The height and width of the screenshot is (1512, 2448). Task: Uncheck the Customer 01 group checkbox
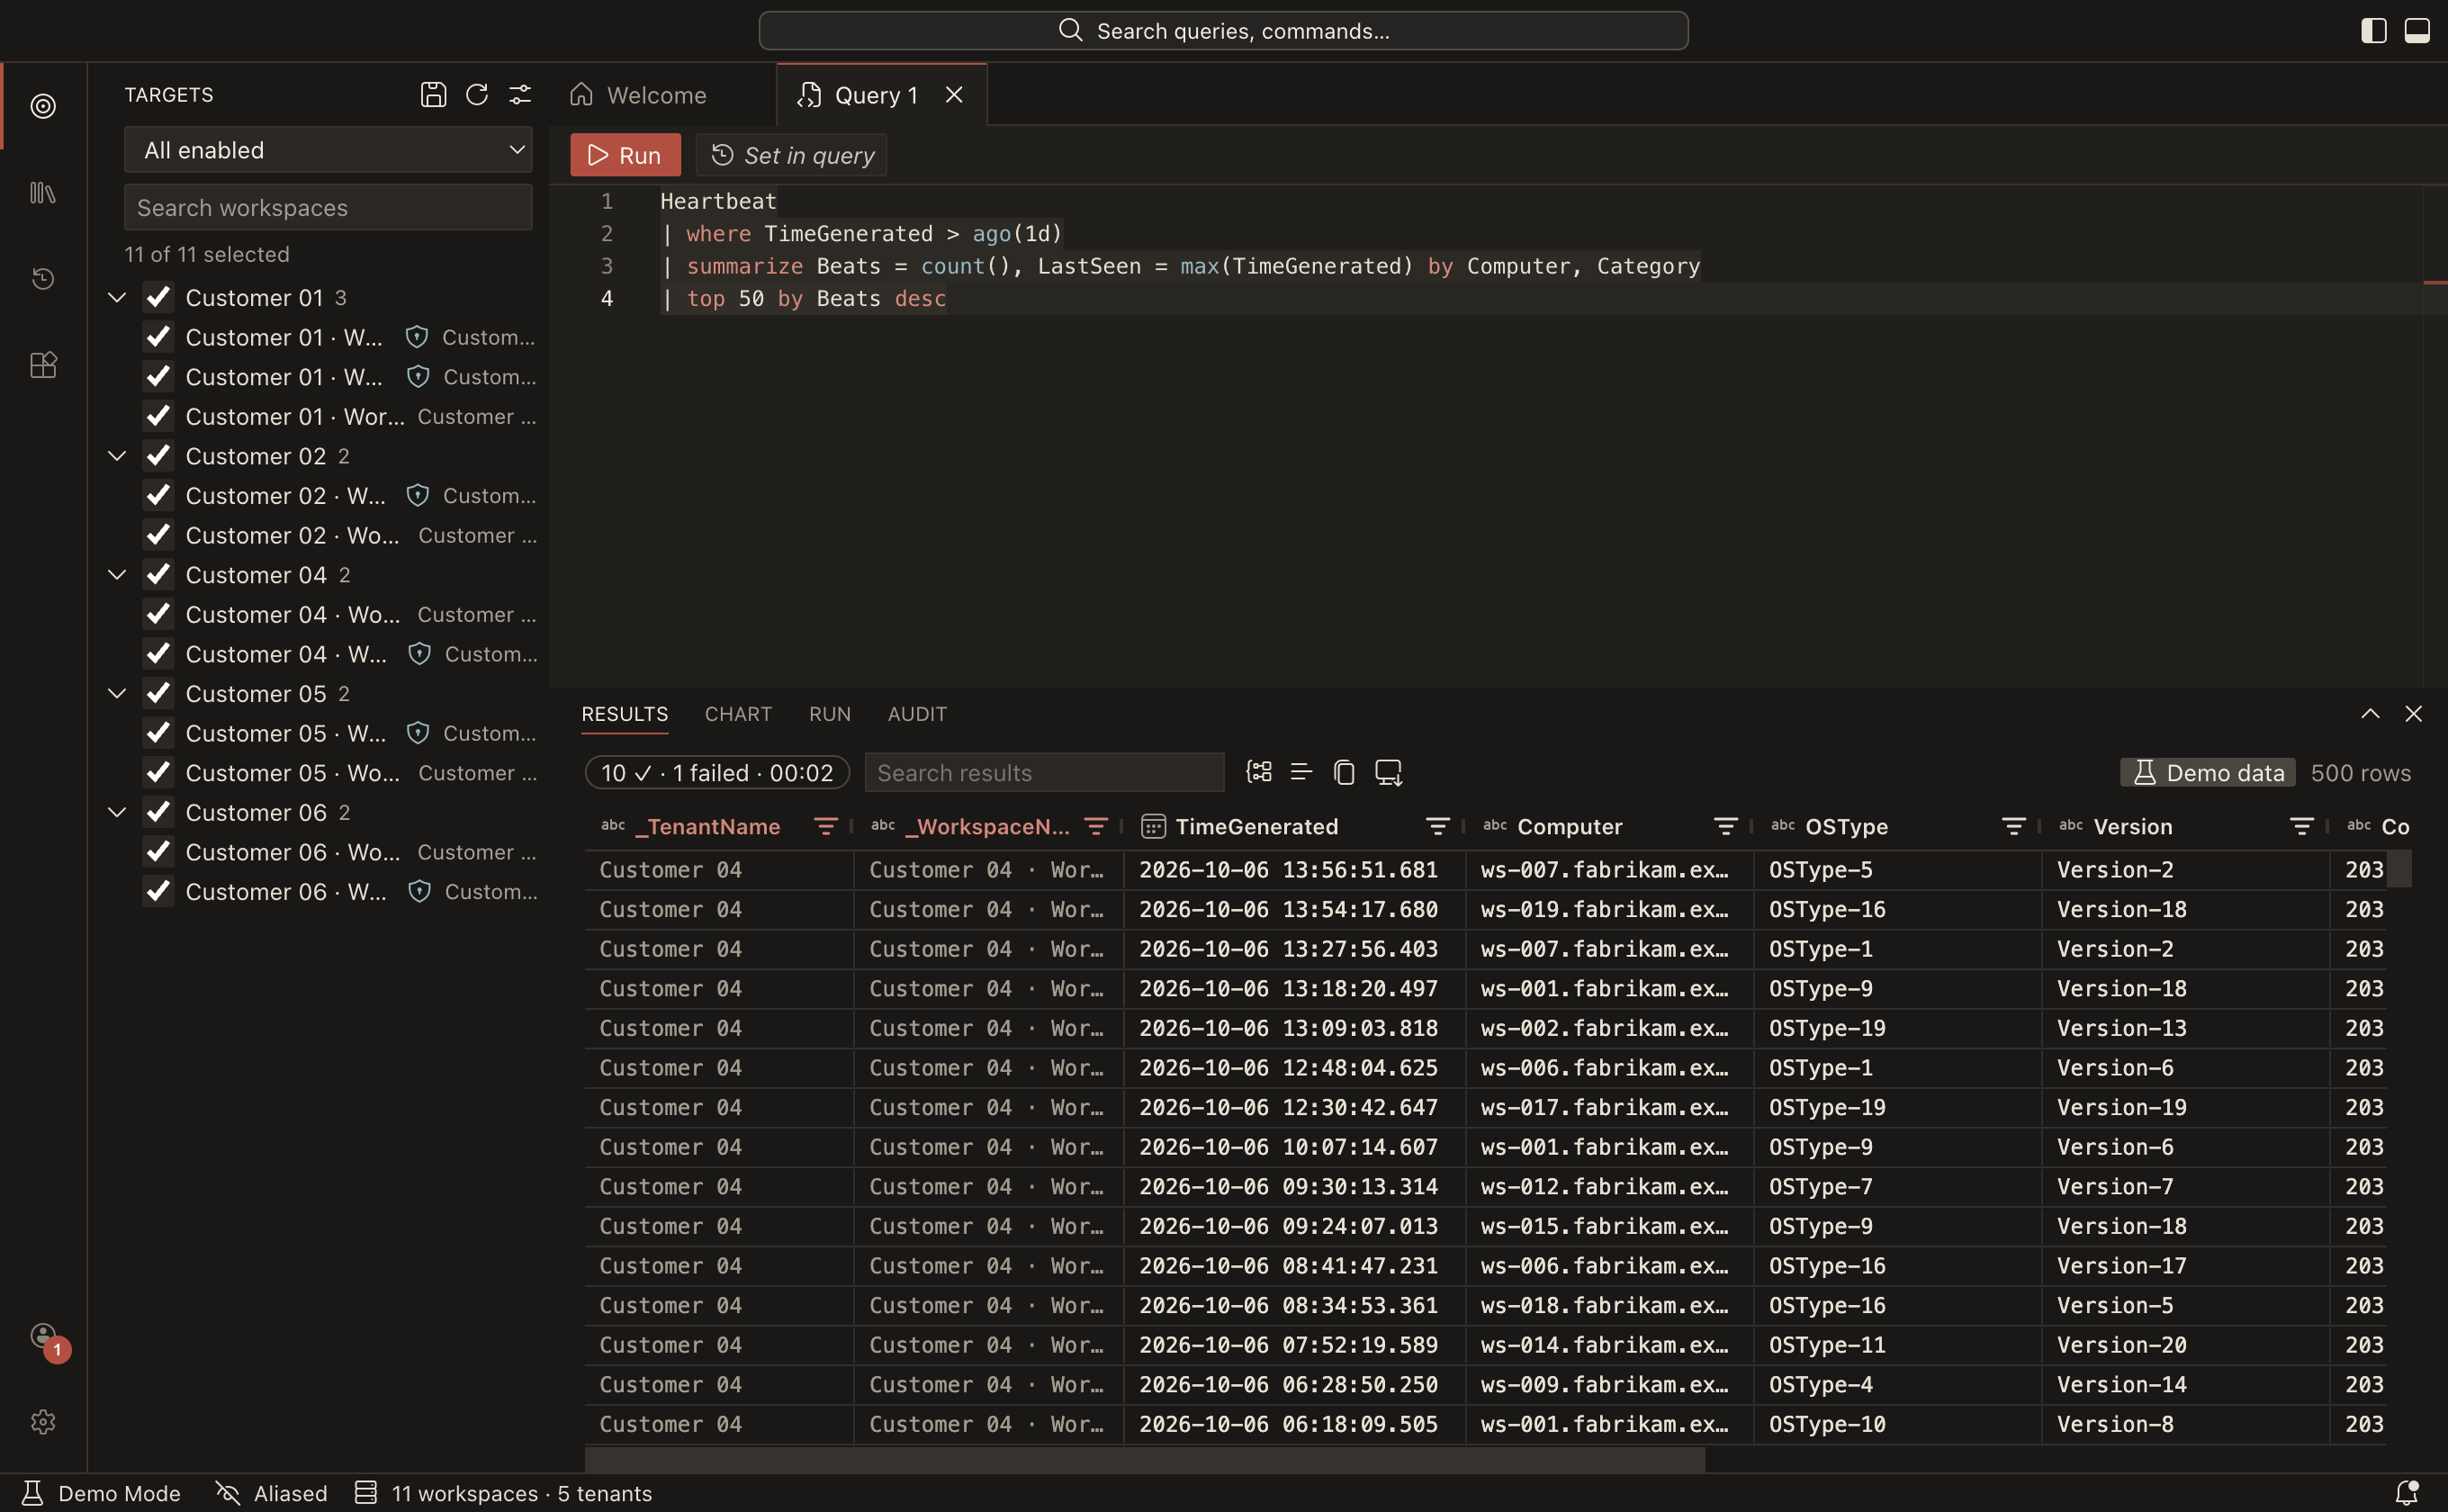point(159,297)
